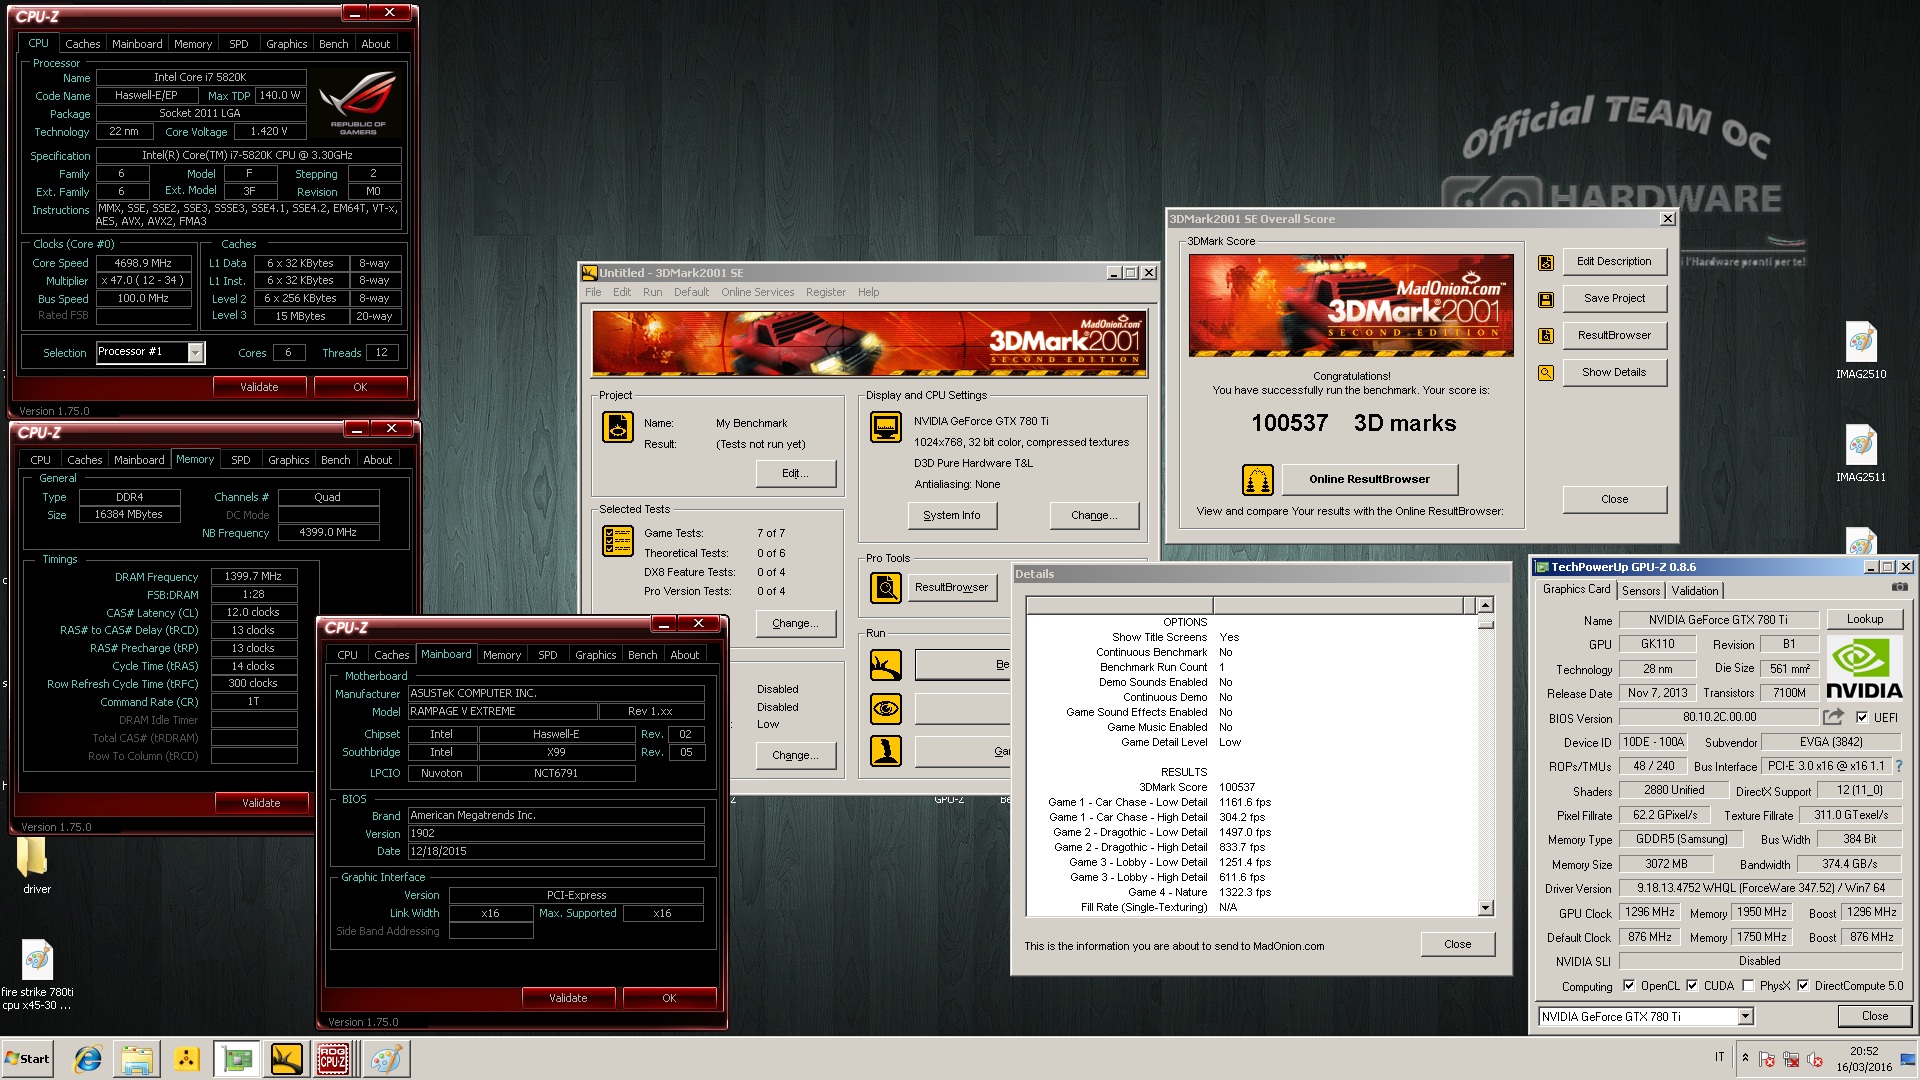Click the eye Demo icon in the Run section
Screen dimensions: 1920x1080
885,709
